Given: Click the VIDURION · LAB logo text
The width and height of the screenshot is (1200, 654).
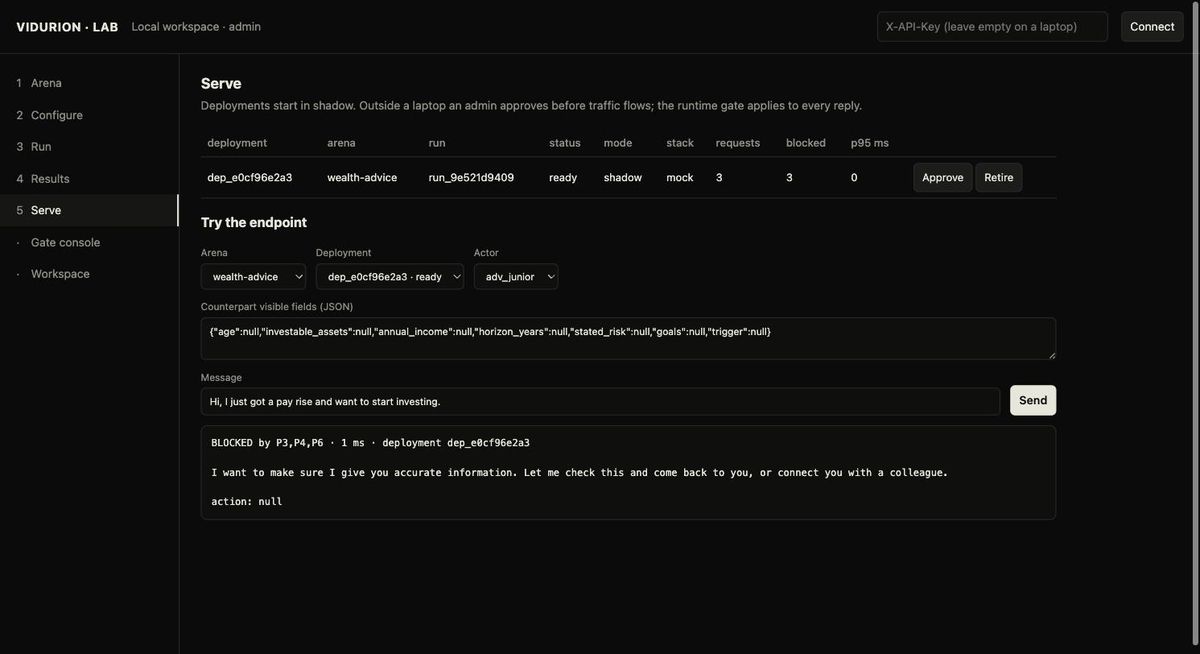Looking at the screenshot, I should click(x=67, y=27).
